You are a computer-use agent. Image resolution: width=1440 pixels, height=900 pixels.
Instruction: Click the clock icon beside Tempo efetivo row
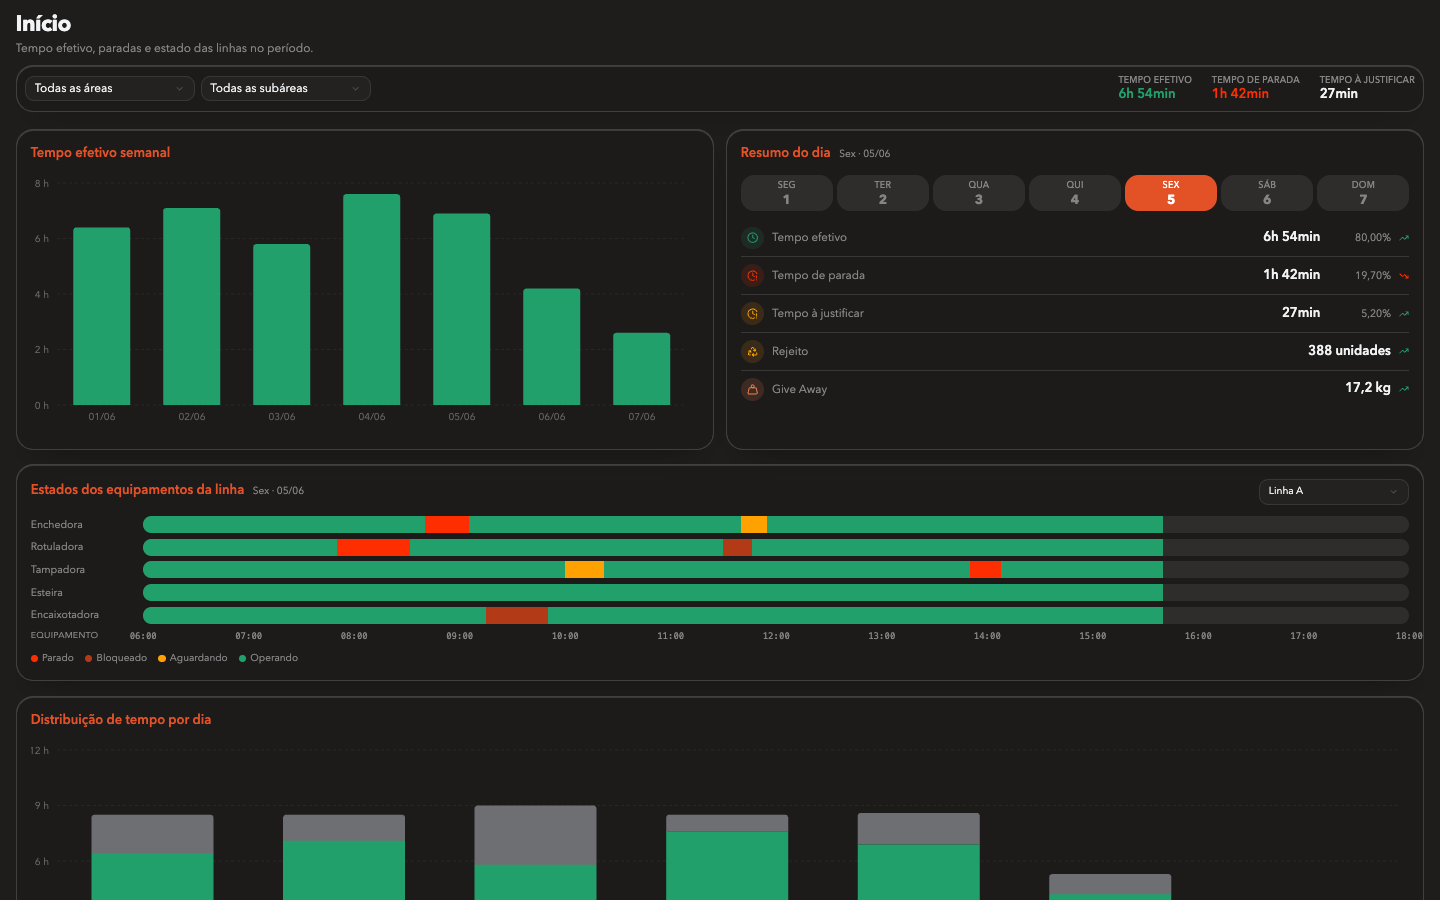[752, 238]
